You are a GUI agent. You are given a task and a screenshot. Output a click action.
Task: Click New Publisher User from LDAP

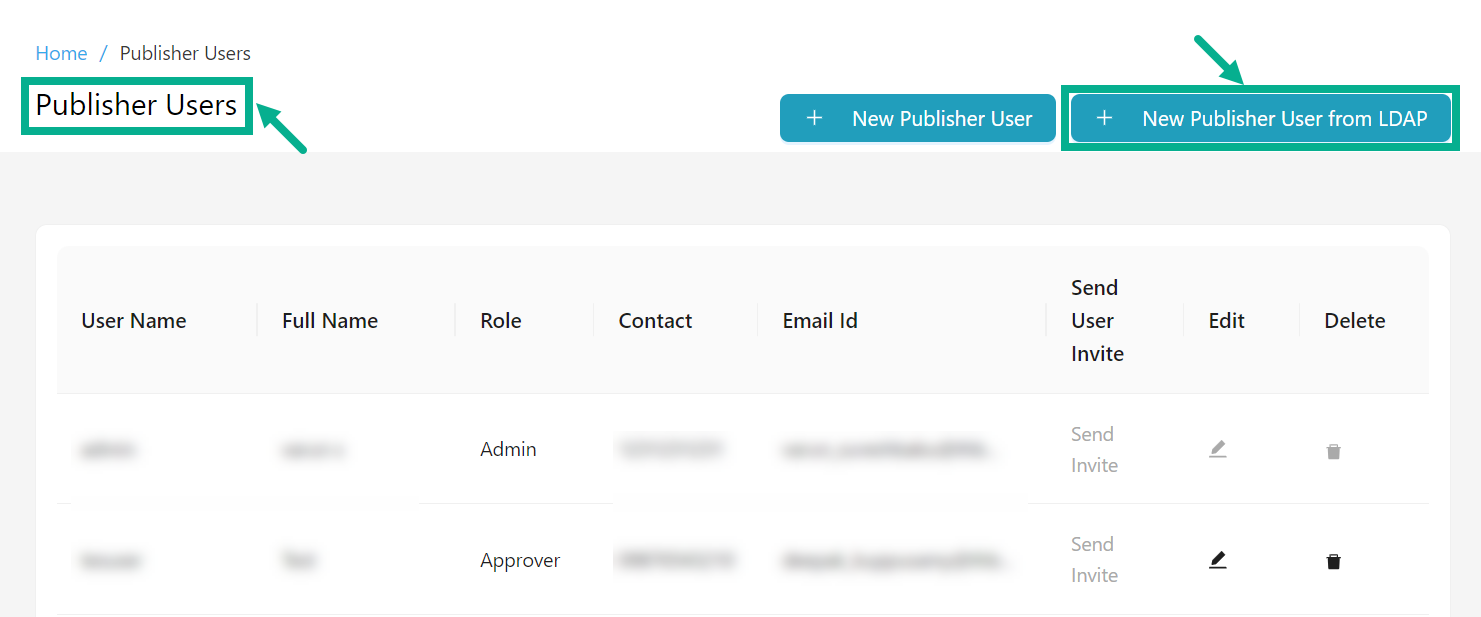(1260, 118)
